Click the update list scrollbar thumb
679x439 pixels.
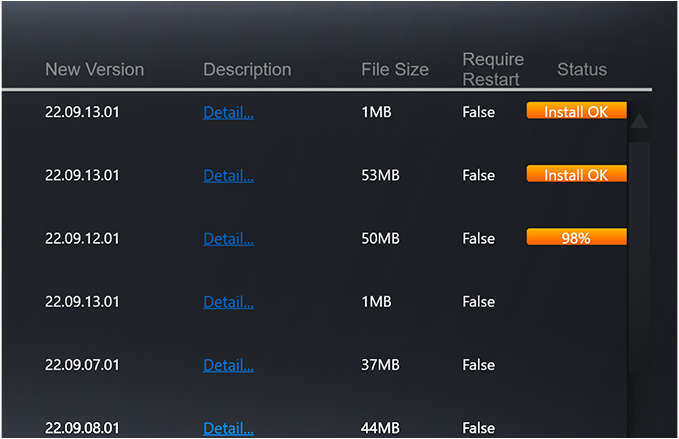[639, 255]
